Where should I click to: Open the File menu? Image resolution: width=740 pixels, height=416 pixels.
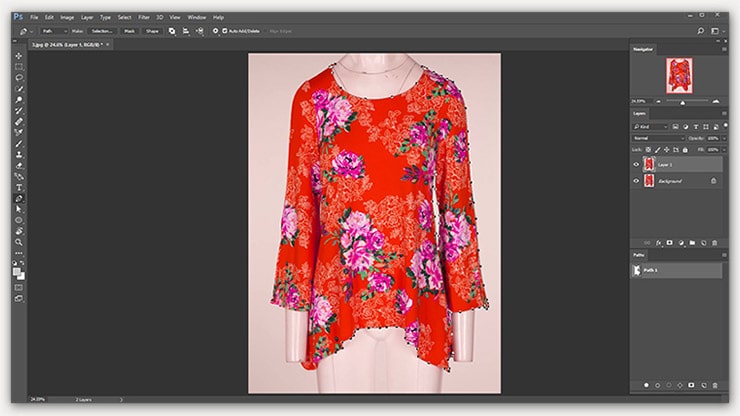(34, 17)
